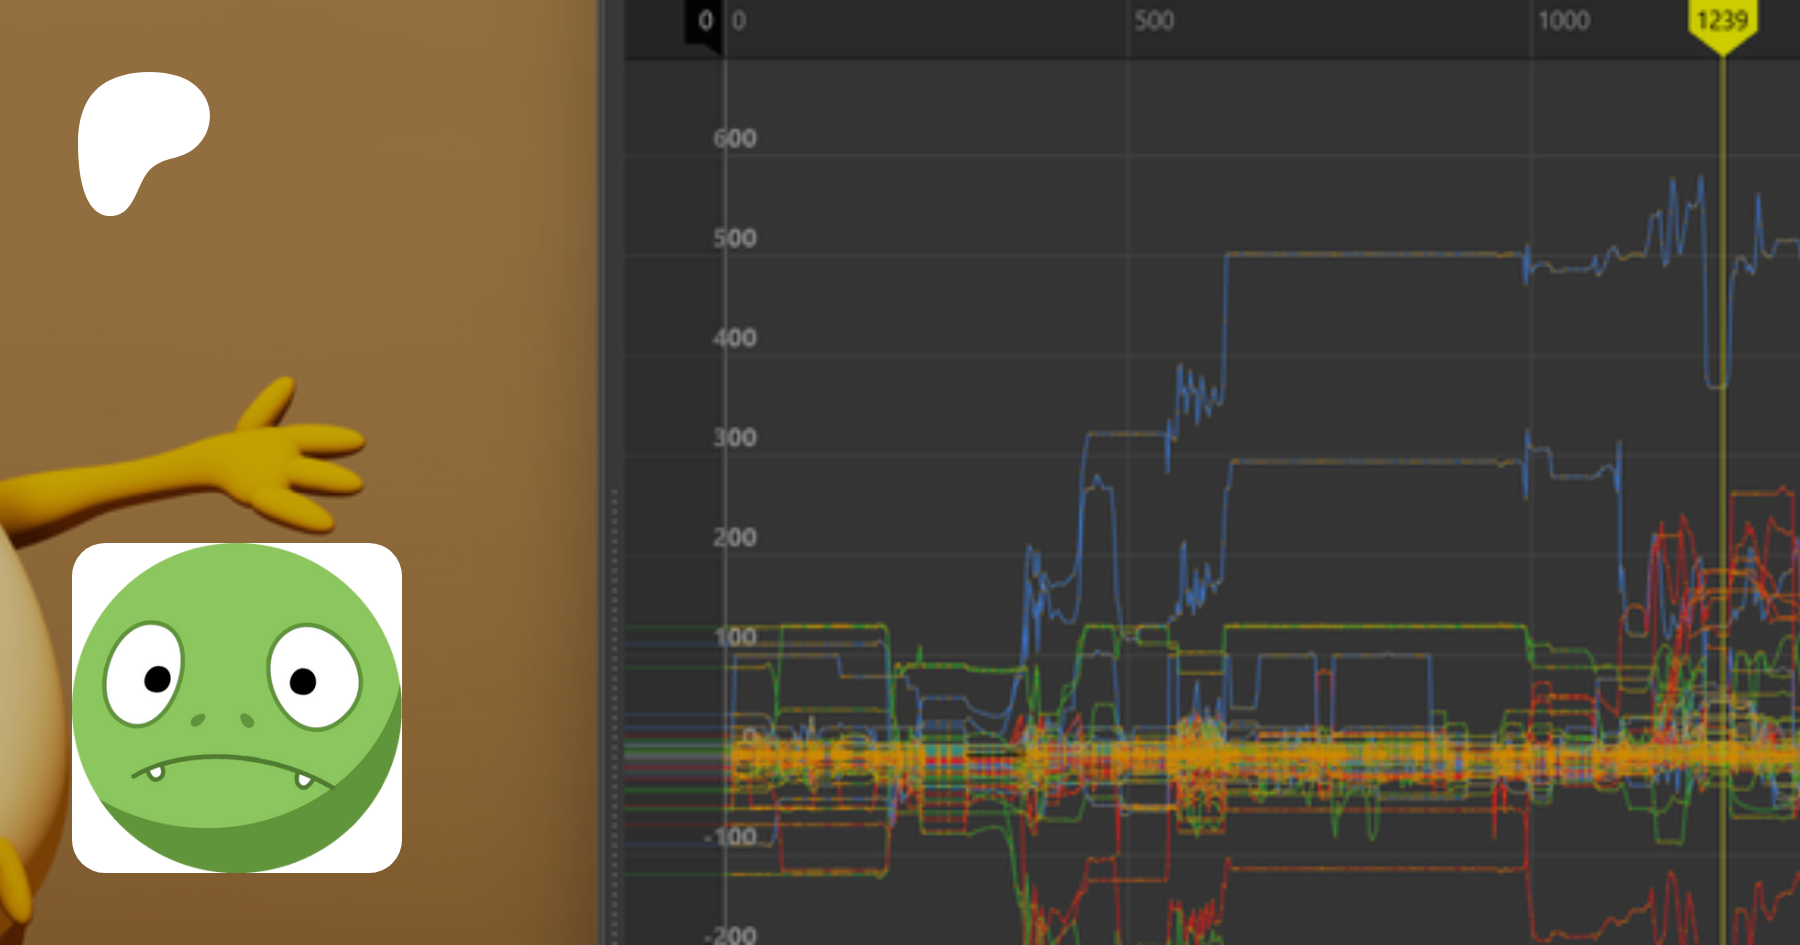The image size is (1800, 945).
Task: Click the 600 value axis label
Action: coord(735,139)
